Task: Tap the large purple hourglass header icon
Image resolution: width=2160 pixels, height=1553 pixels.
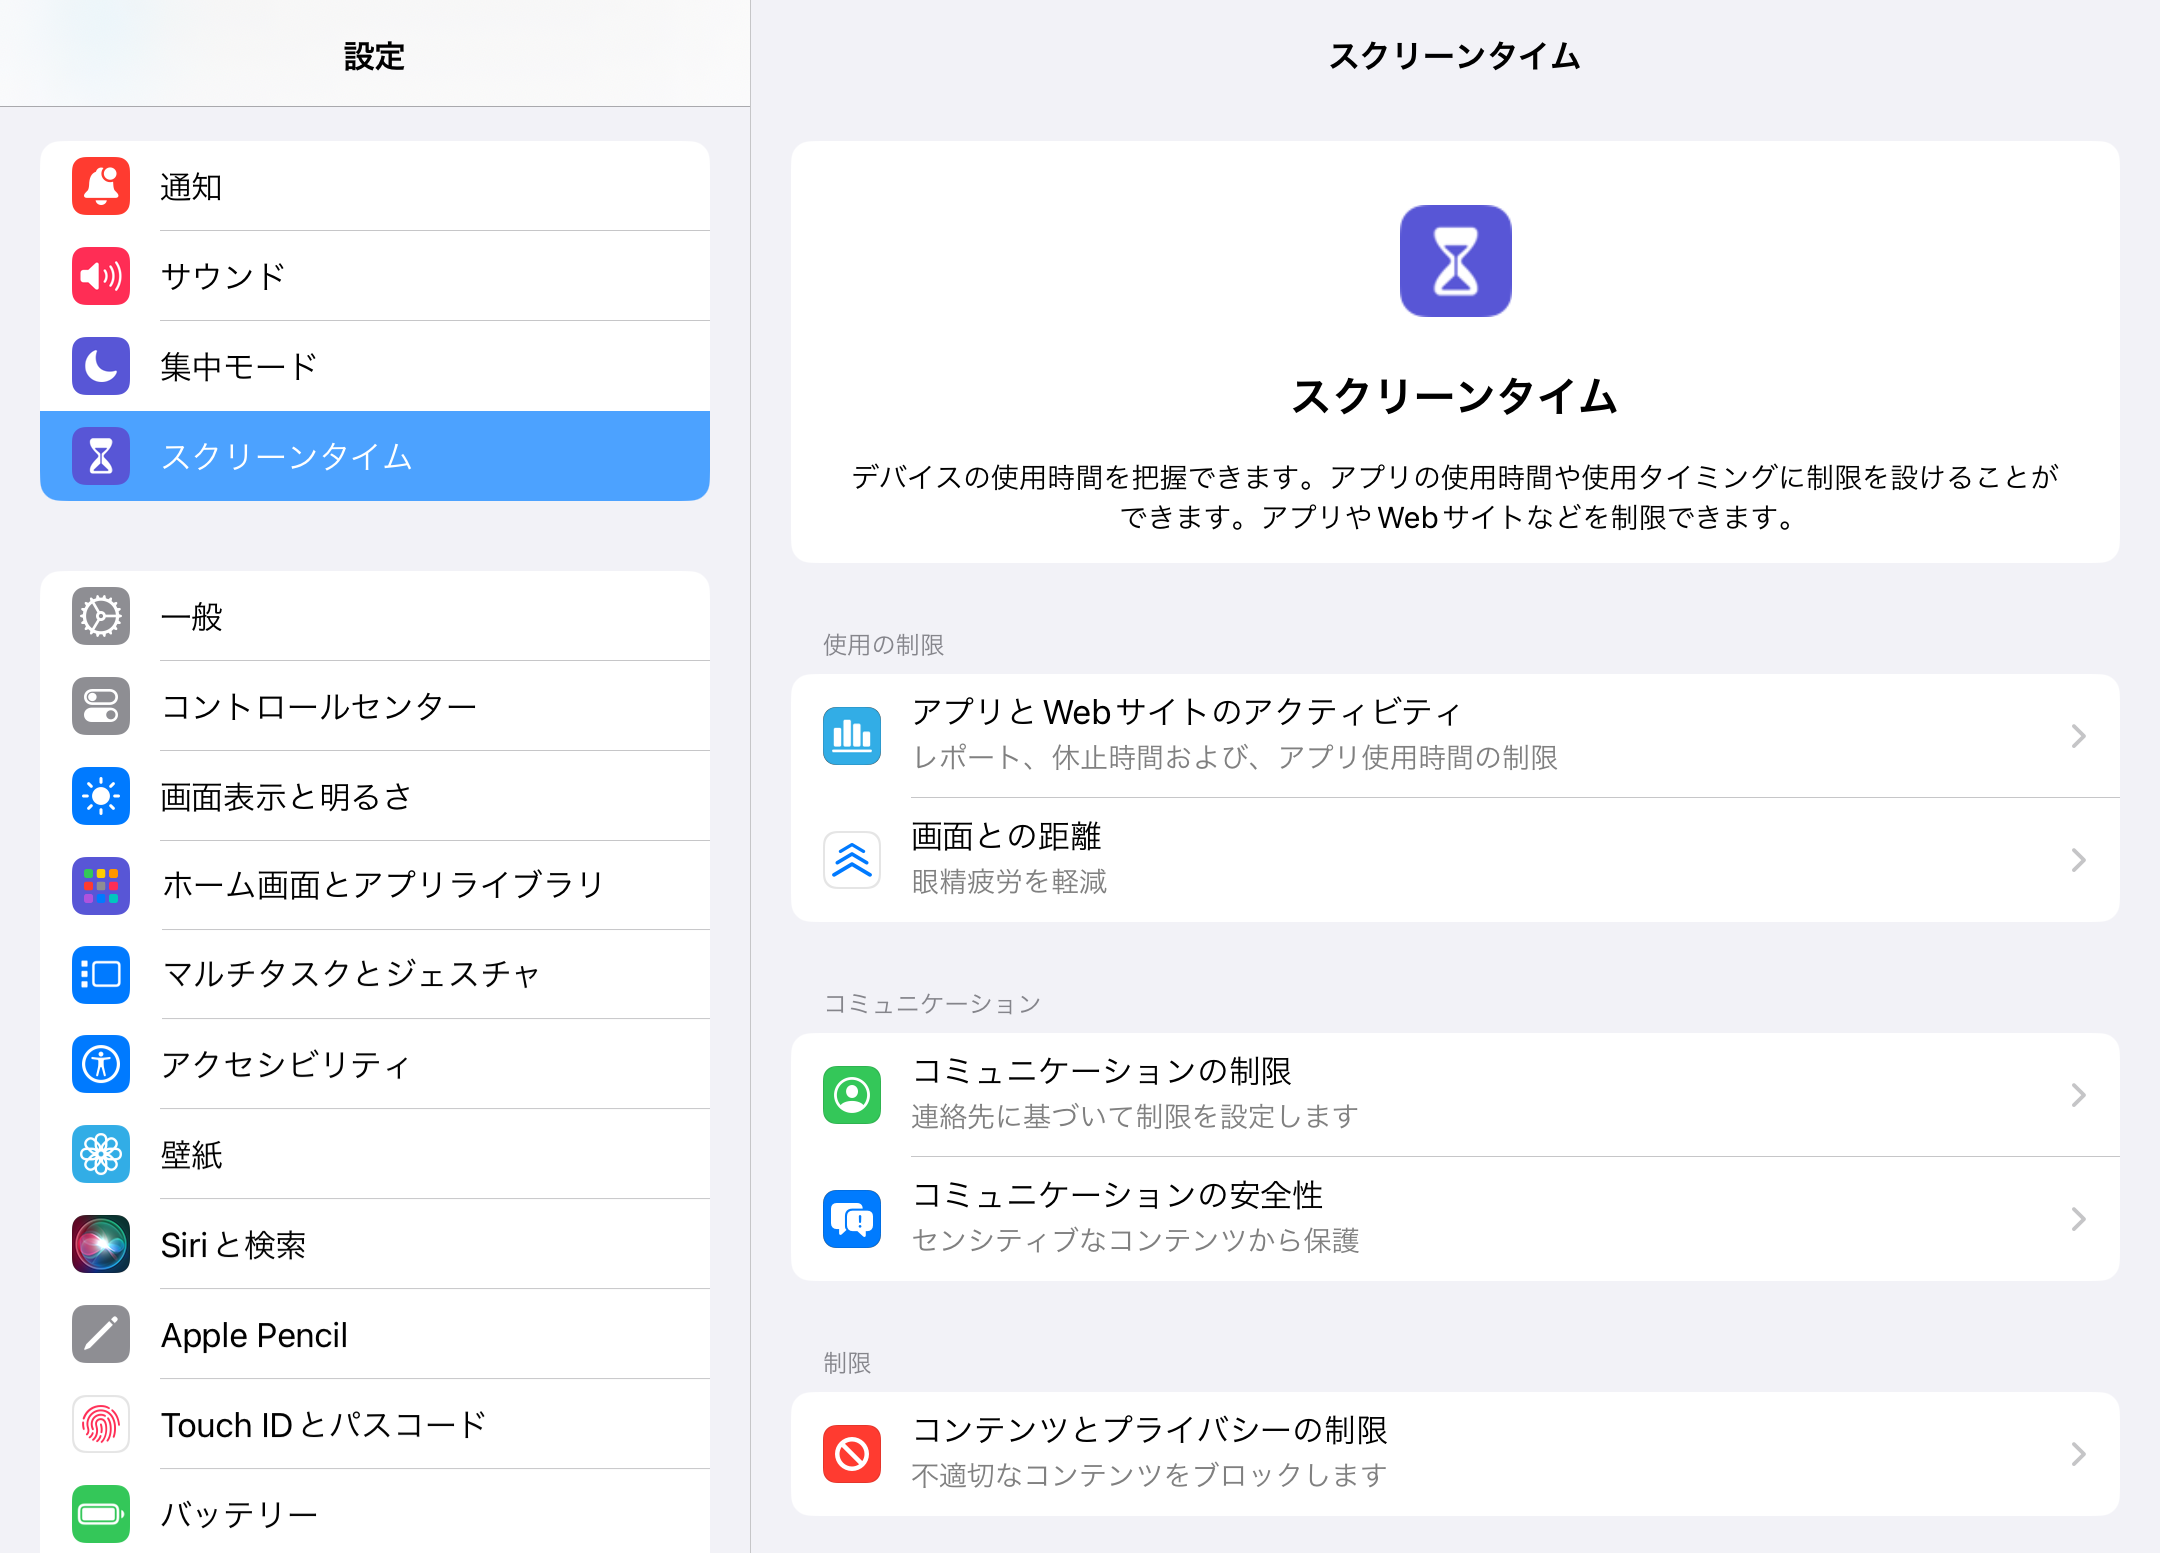Action: pyautogui.click(x=1455, y=261)
